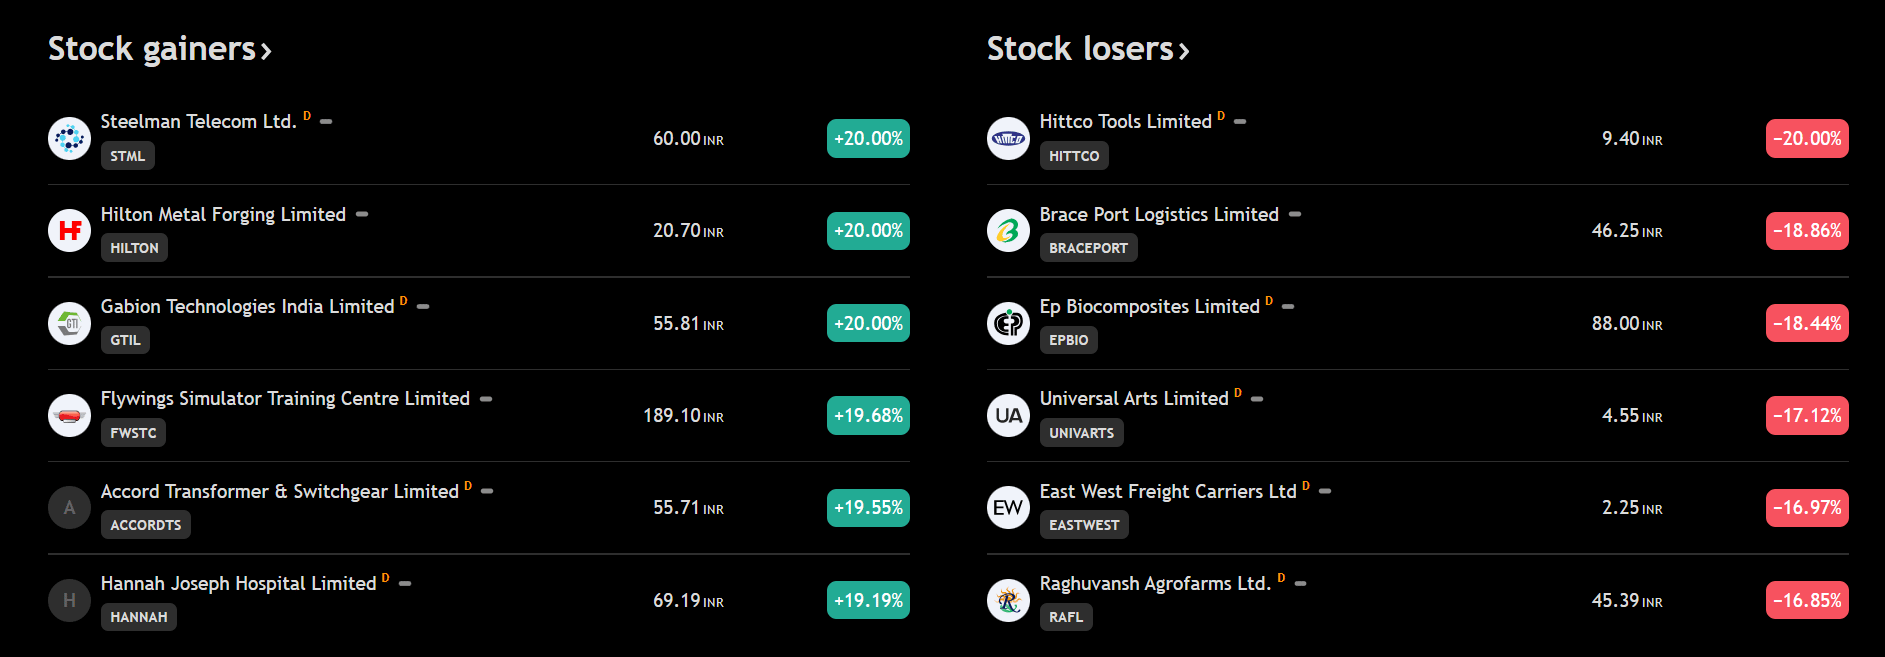Open the Stock gainers full list
Viewport: 1885px width, 657px height.
160,49
